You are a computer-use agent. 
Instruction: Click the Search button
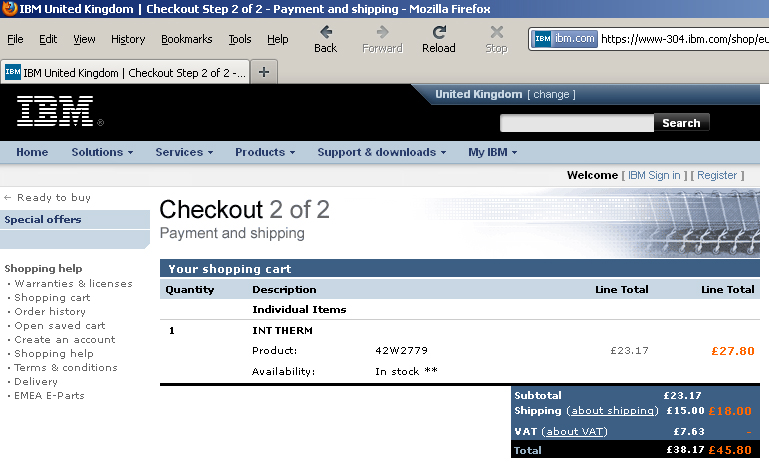click(681, 123)
